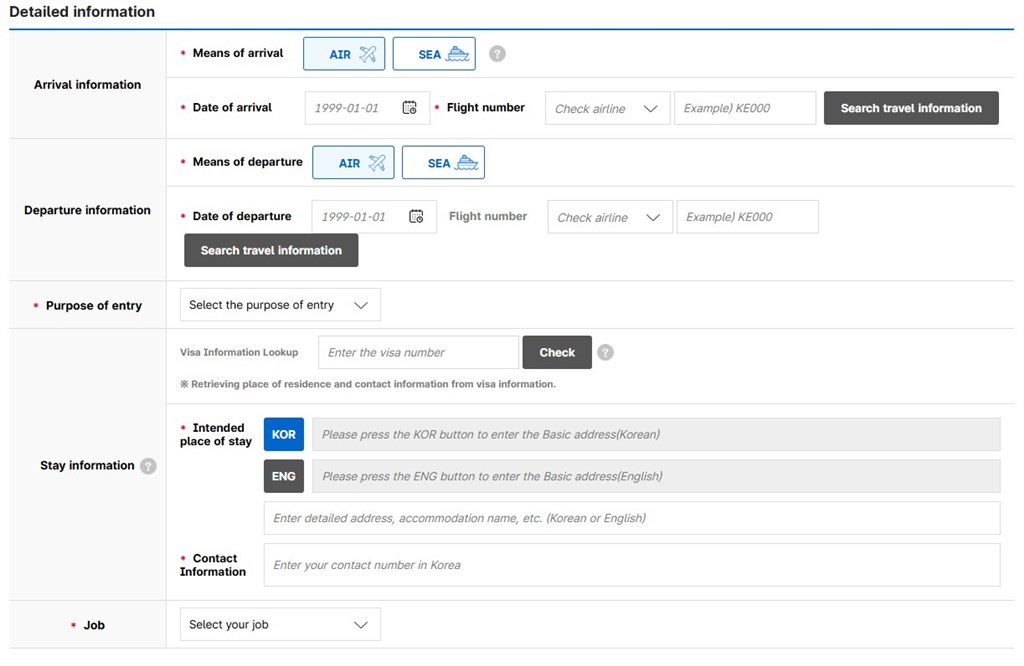Open the arrival date calendar icon
Image resolution: width=1024 pixels, height=666 pixels.
pyautogui.click(x=409, y=108)
